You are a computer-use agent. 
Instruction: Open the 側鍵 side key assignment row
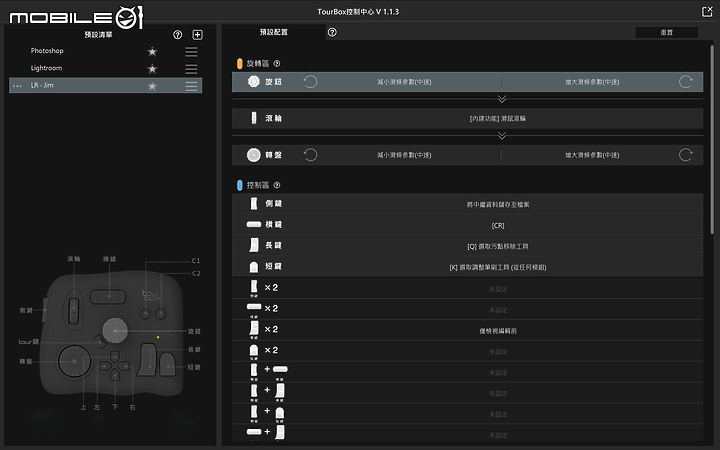[x=467, y=203]
